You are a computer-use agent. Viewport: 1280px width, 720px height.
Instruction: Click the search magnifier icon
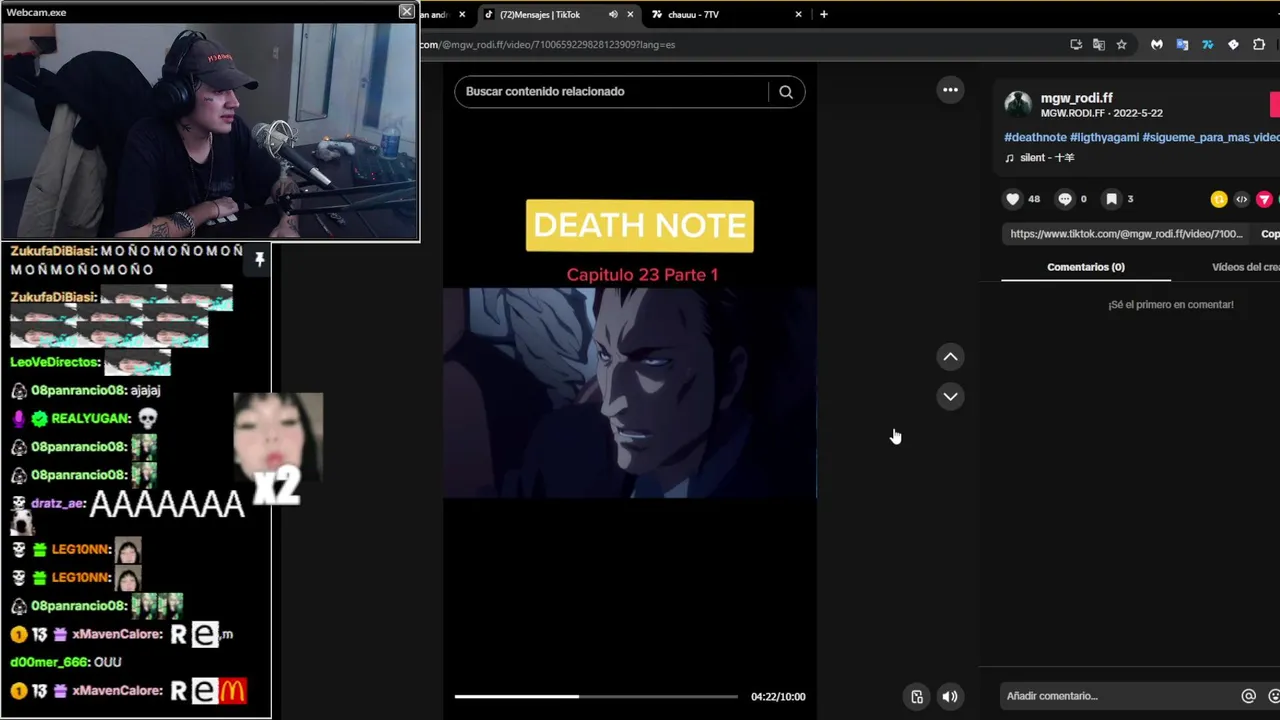pos(786,92)
